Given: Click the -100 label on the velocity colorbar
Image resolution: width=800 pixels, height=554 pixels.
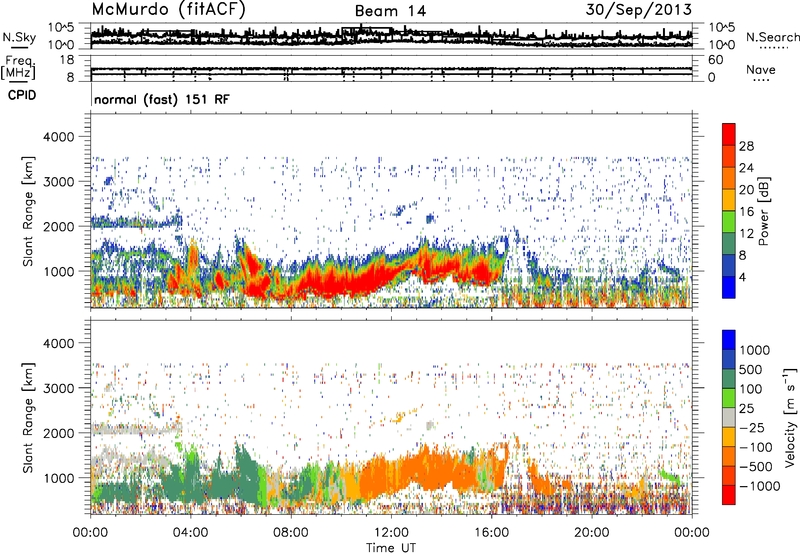Looking at the screenshot, I should (756, 447).
